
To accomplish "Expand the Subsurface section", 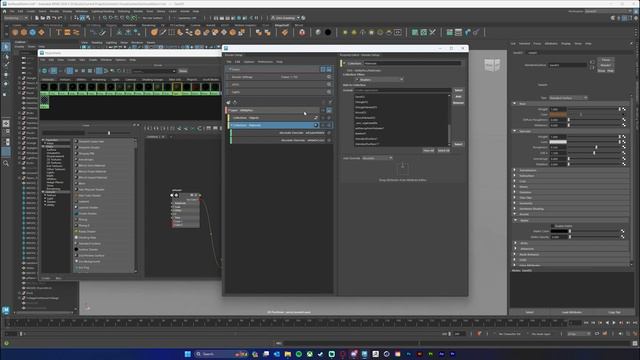I will point(515,176).
